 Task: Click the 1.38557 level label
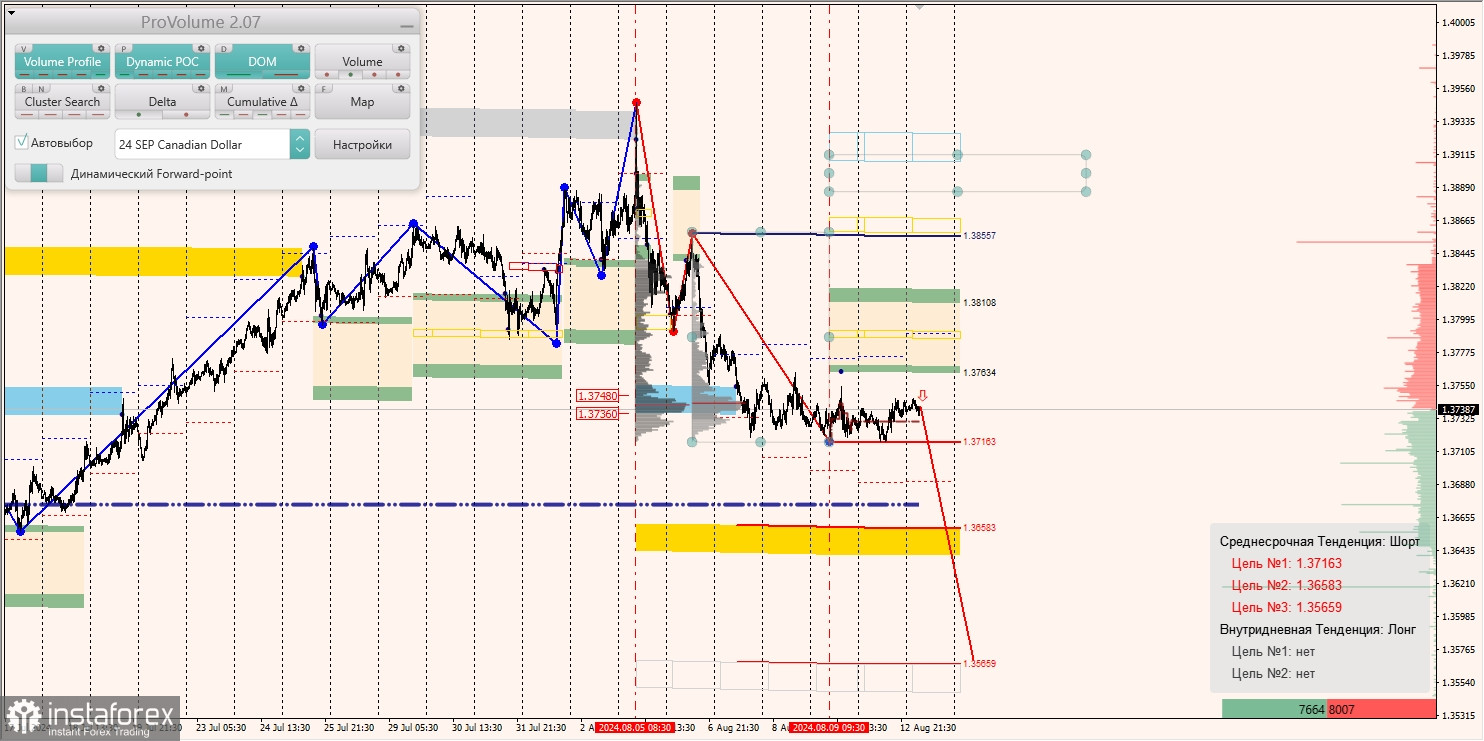(x=980, y=235)
